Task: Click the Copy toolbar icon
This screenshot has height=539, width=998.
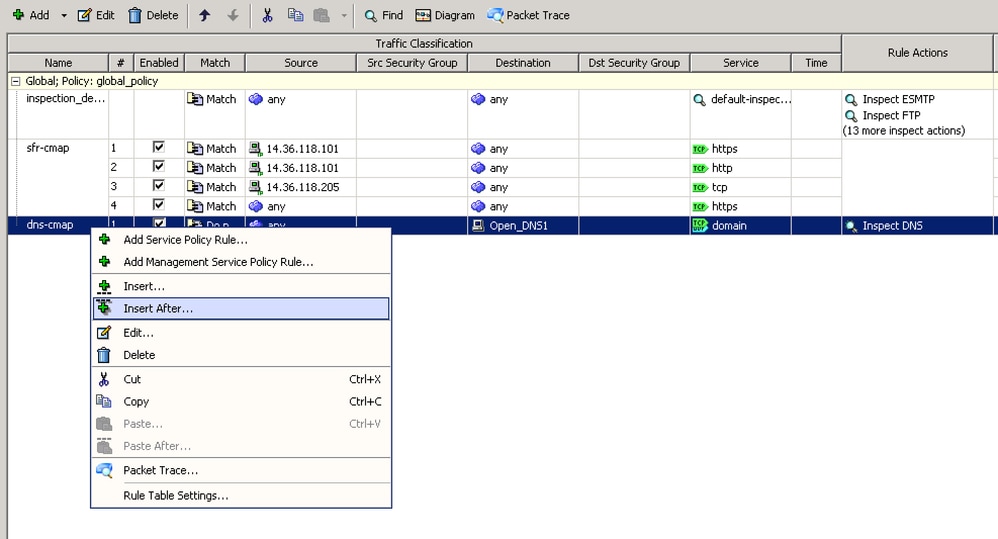Action: point(295,15)
